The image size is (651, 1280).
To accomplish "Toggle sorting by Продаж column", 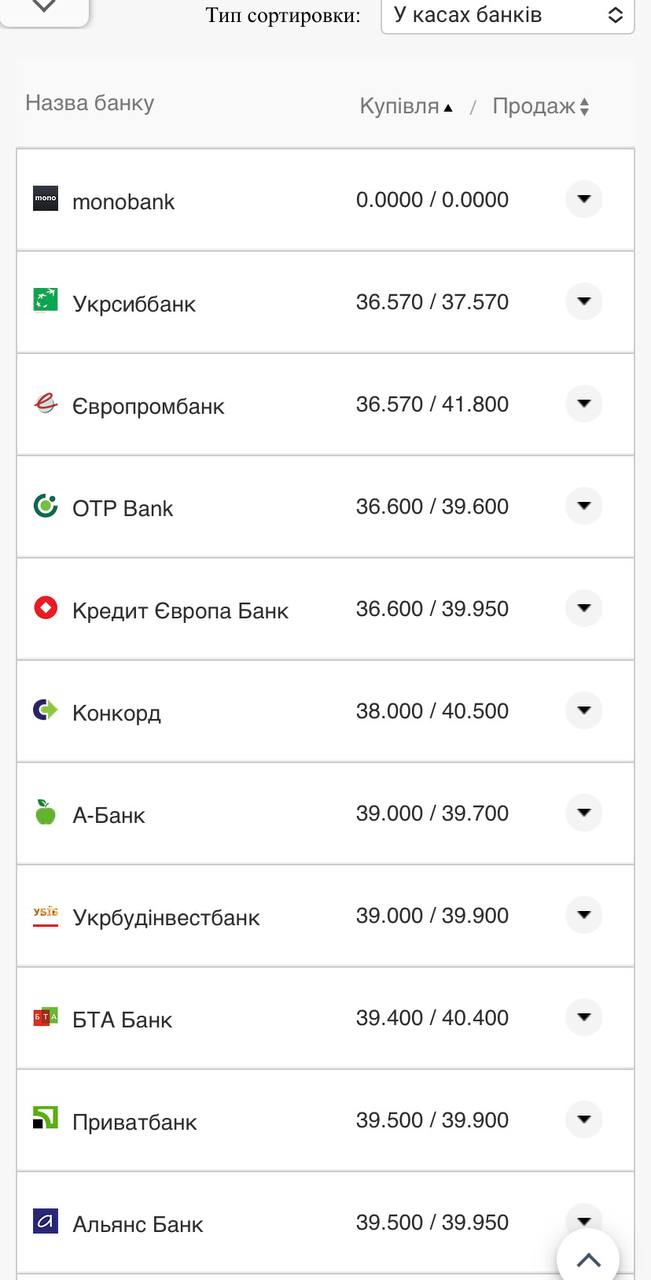I will click(x=541, y=104).
